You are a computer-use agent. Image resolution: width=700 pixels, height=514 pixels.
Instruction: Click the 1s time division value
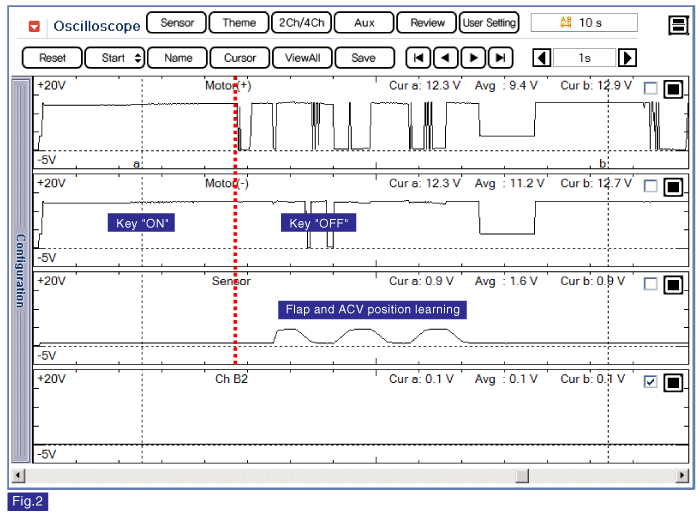pos(584,58)
